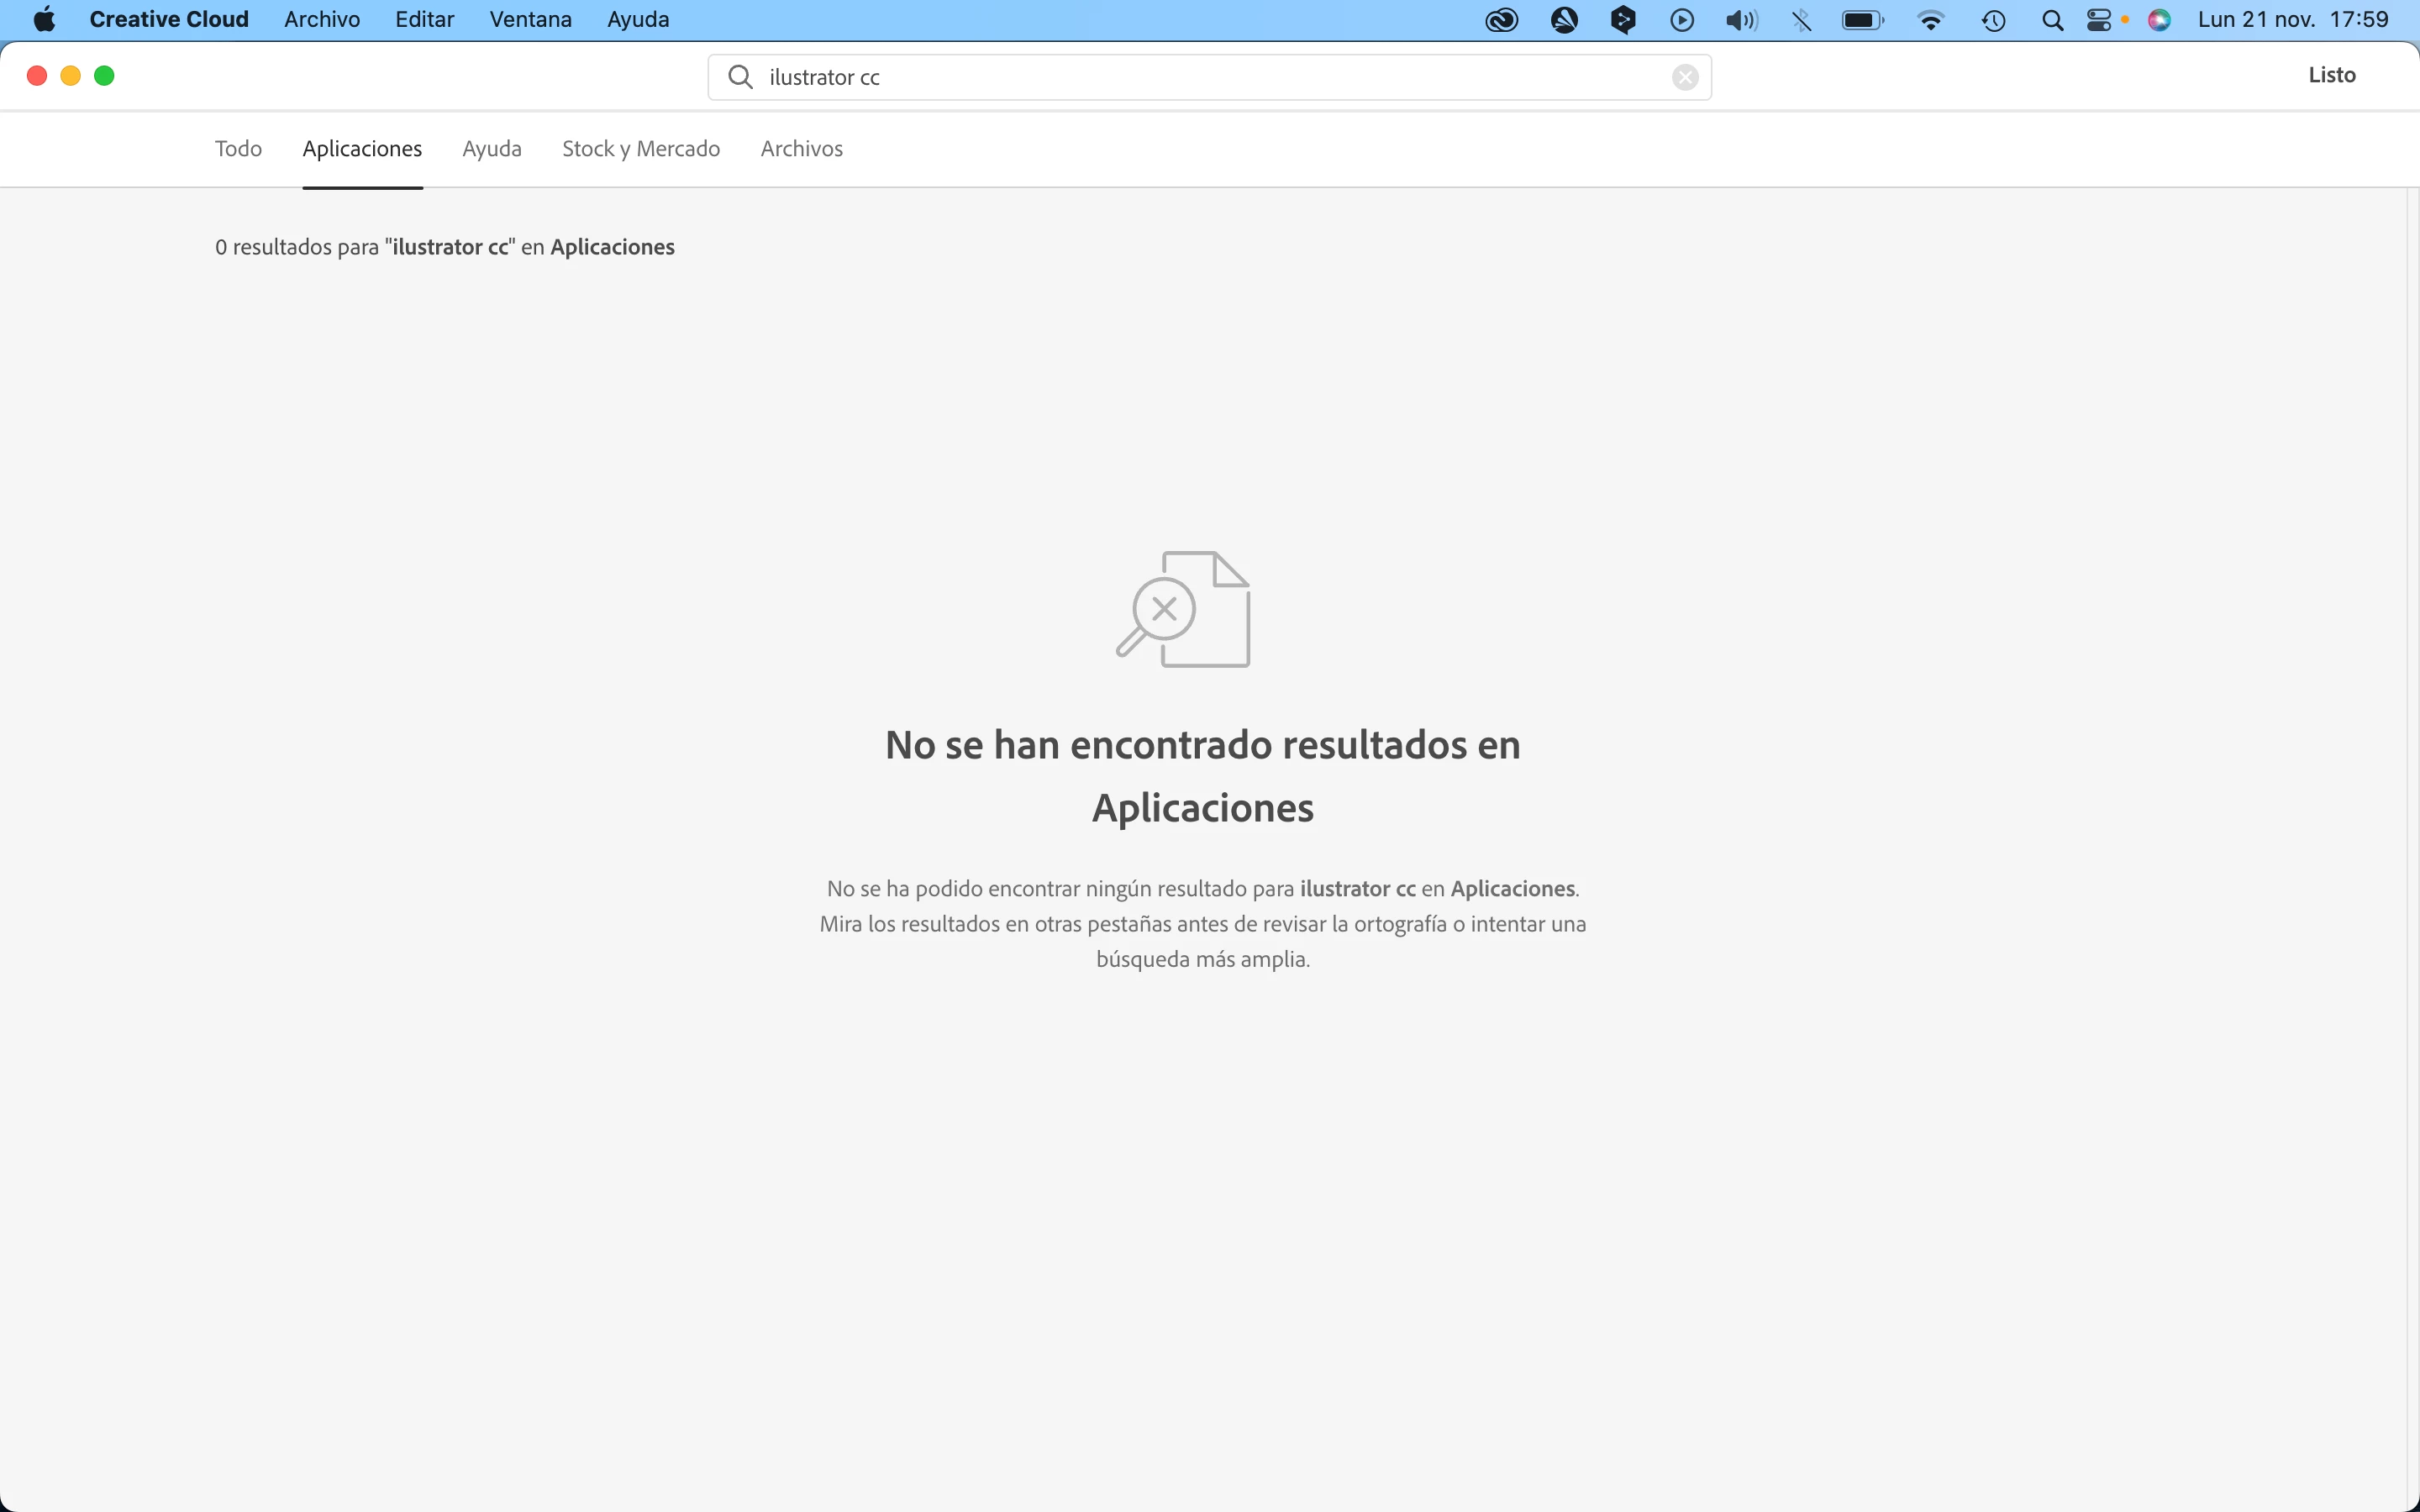Clear the search field with the X icon
This screenshot has width=2420, height=1512.
click(x=1685, y=77)
